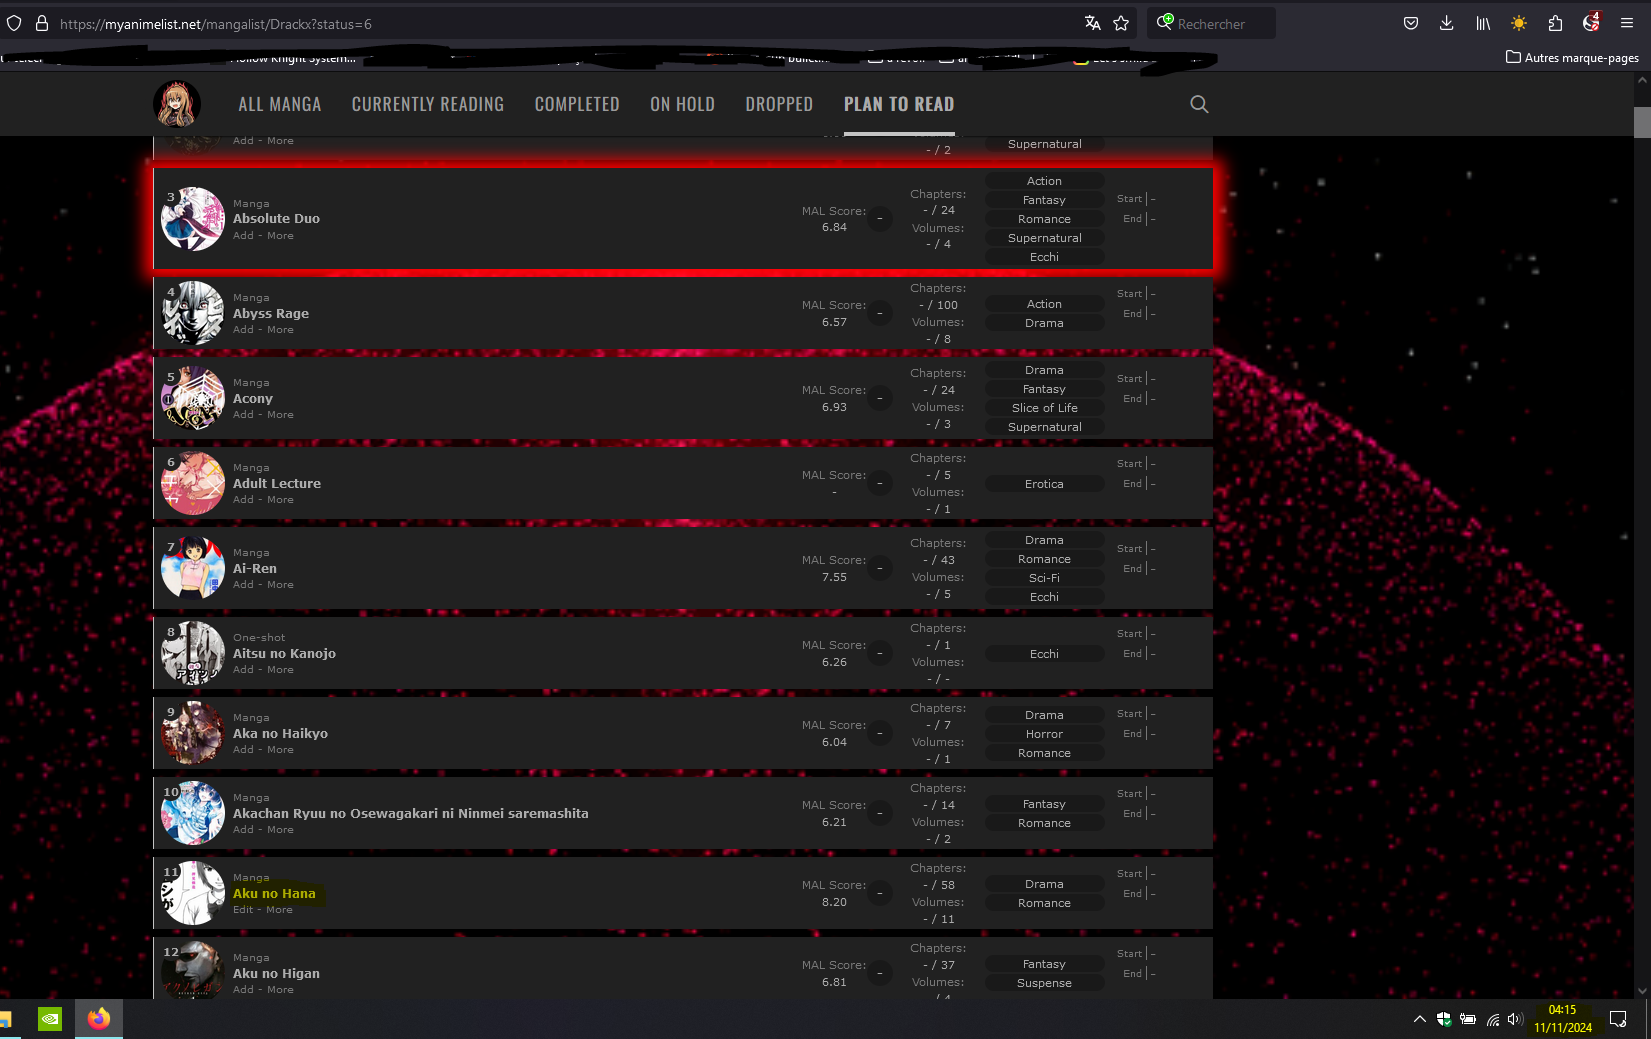The width and height of the screenshot is (1651, 1039).
Task: Open the Nvidia app from the taskbar
Action: click(50, 1019)
